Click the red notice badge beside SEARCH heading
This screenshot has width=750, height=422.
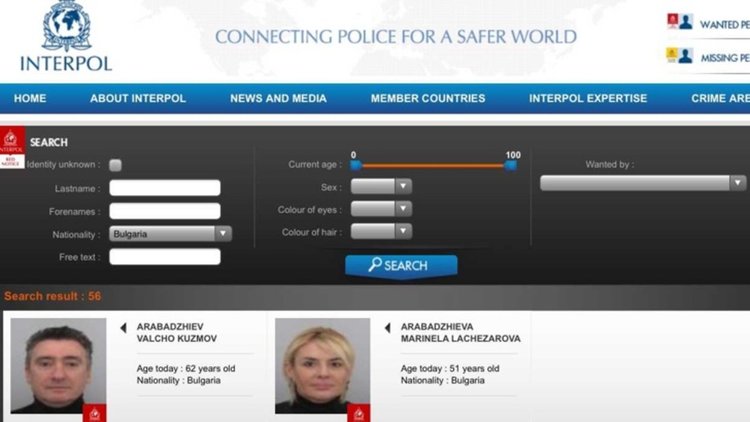click(12, 147)
